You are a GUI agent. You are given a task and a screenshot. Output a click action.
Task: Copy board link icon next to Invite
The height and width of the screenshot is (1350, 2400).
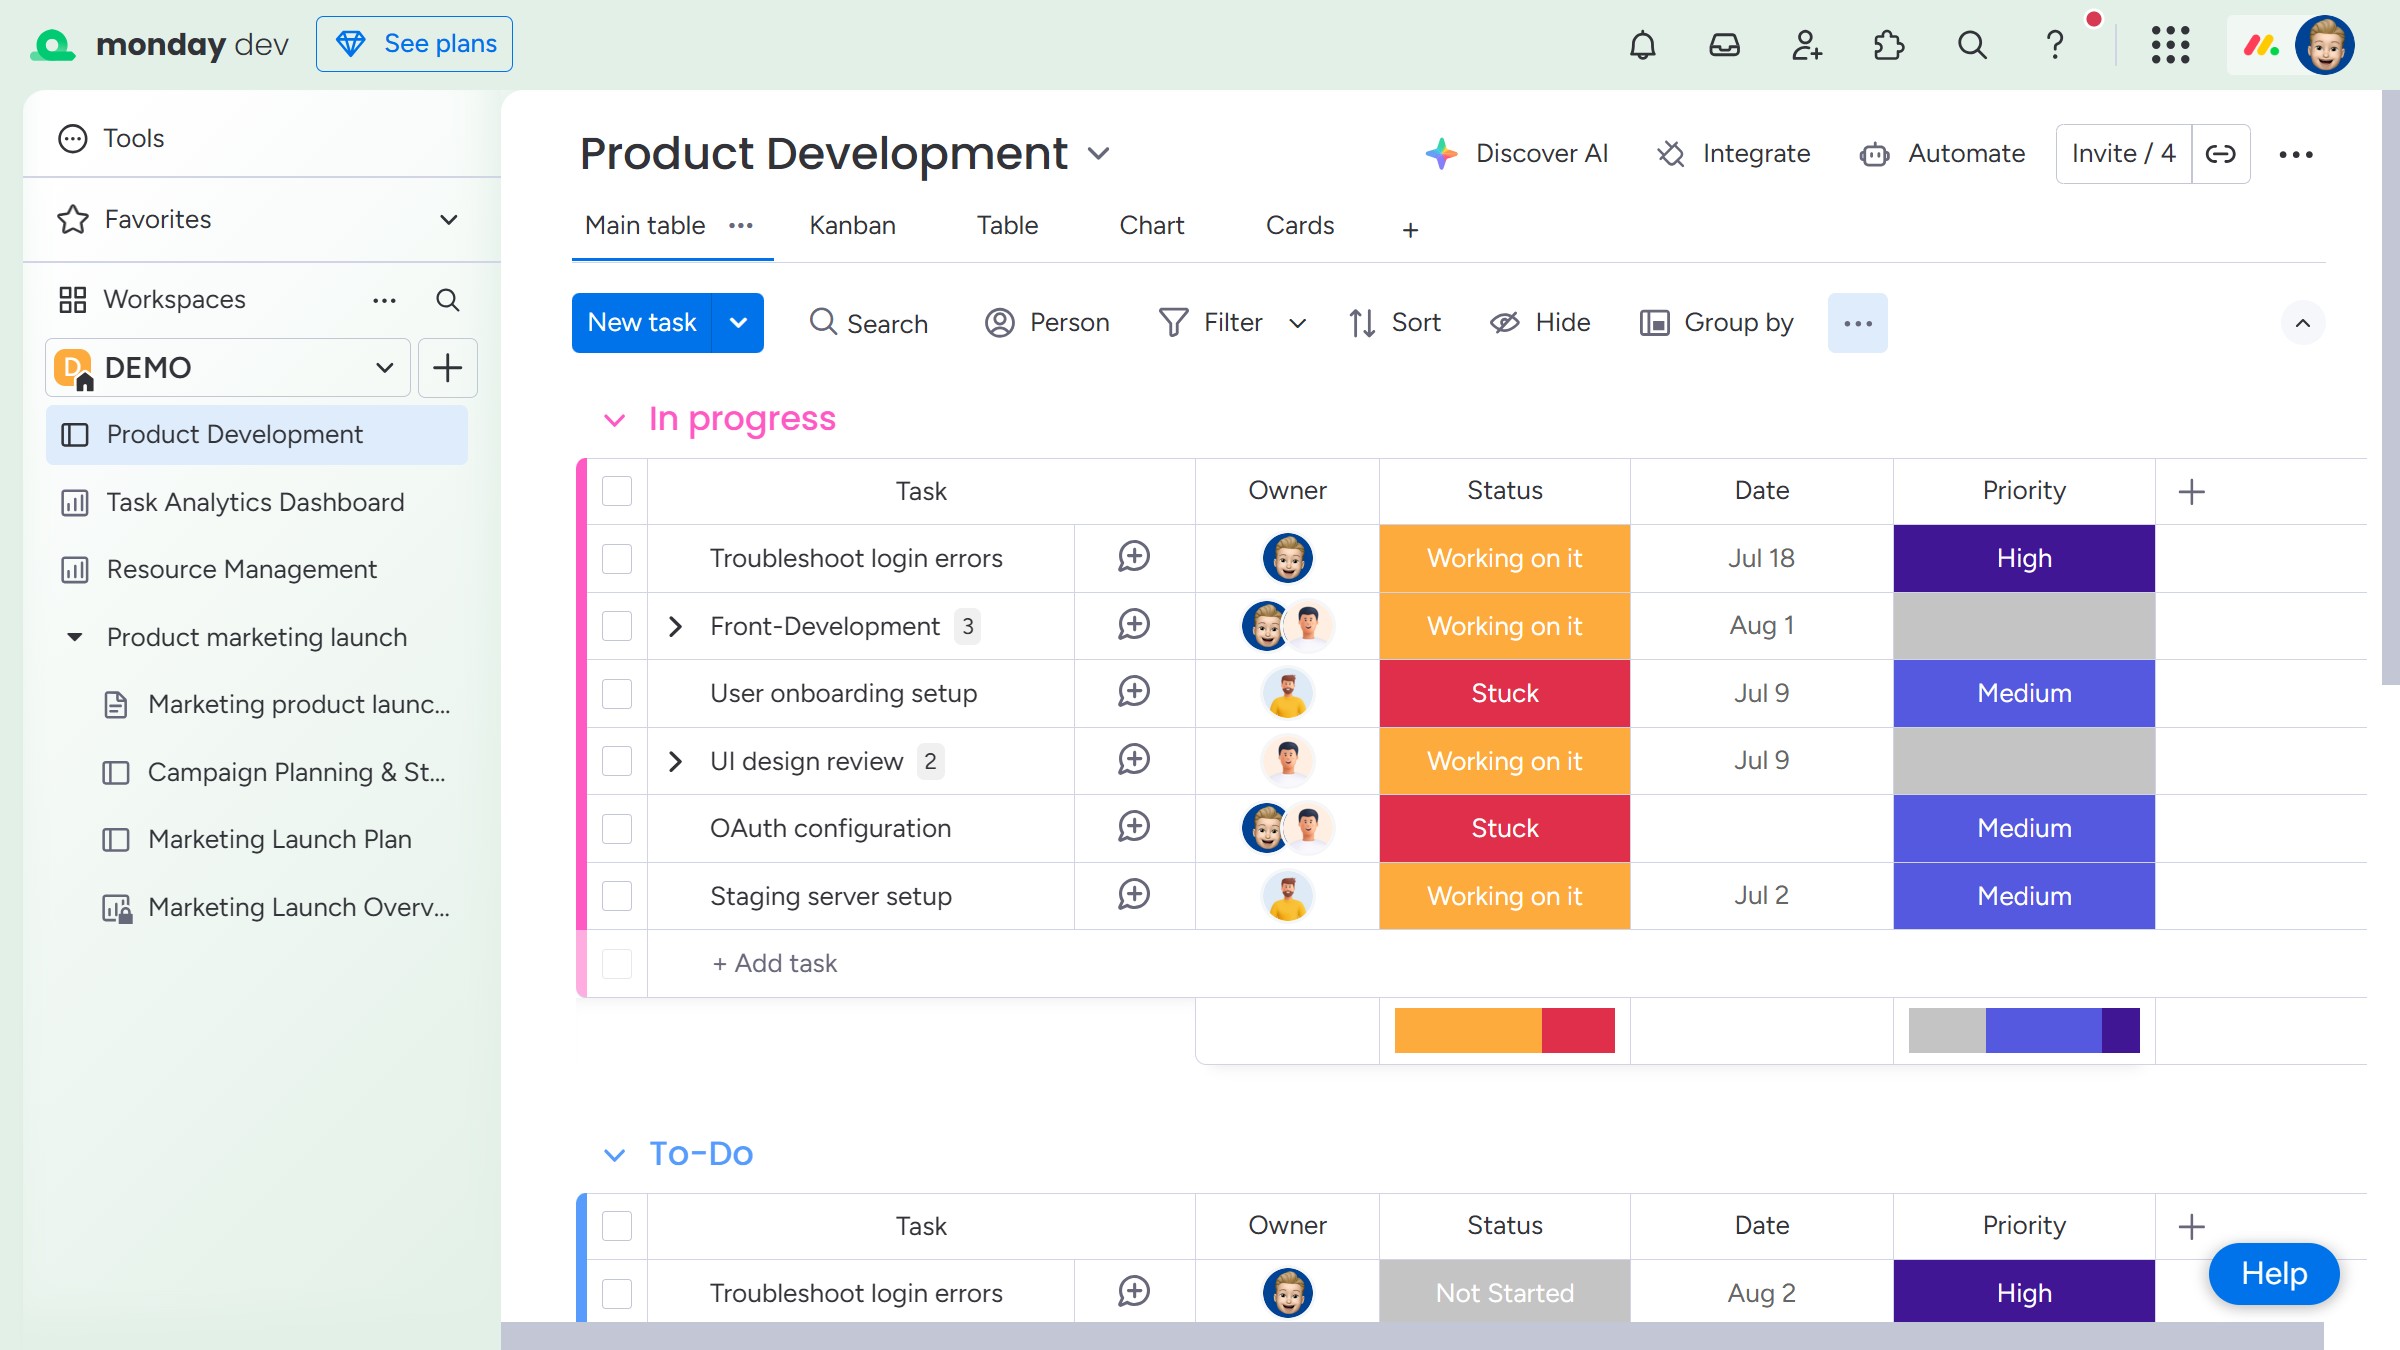pyautogui.click(x=2220, y=154)
